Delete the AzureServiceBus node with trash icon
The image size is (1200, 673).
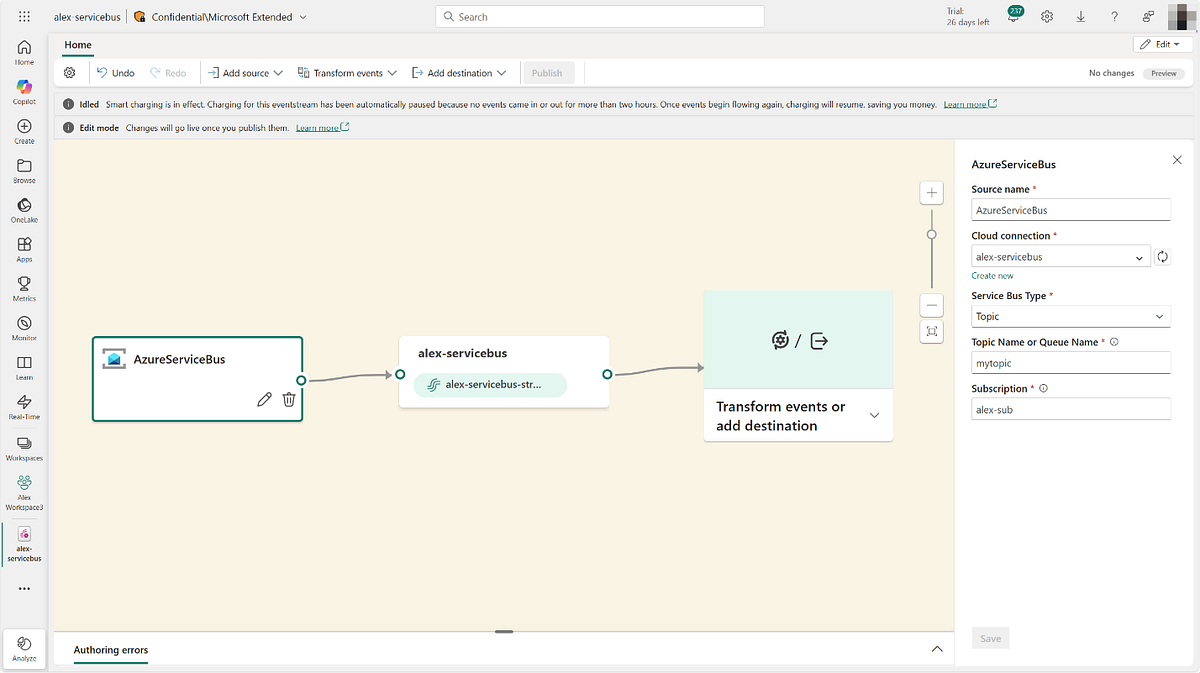(289, 400)
